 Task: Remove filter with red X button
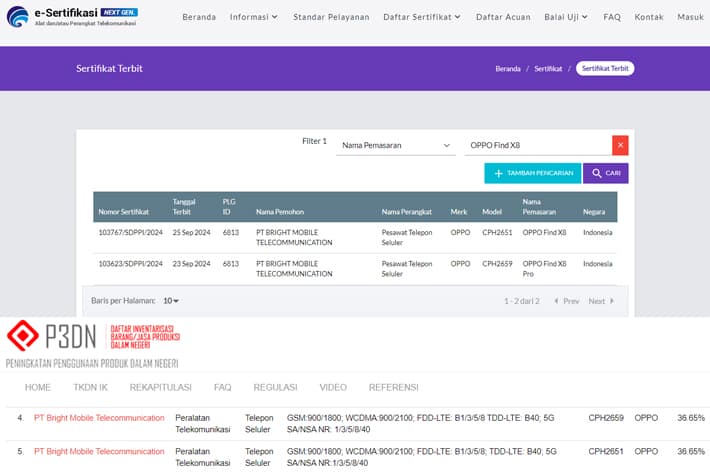(x=620, y=145)
